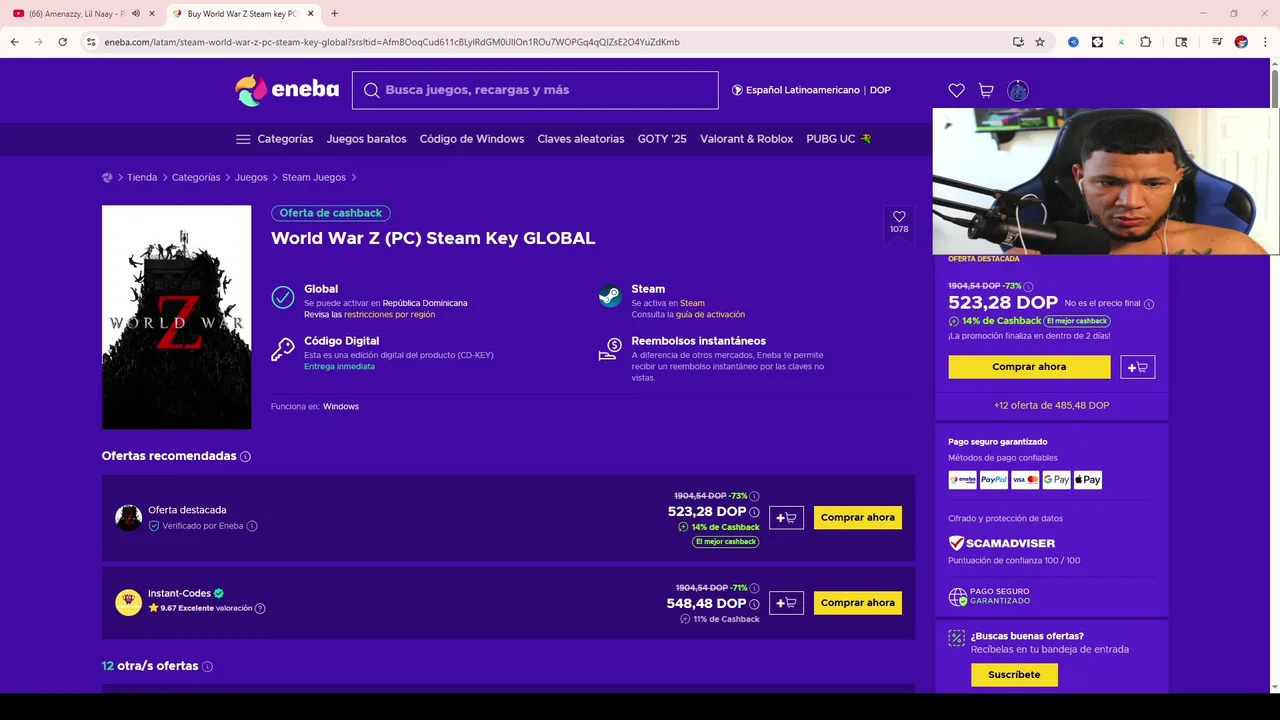
Task: Click SCAMADVISER trust logo
Action: (1002, 543)
